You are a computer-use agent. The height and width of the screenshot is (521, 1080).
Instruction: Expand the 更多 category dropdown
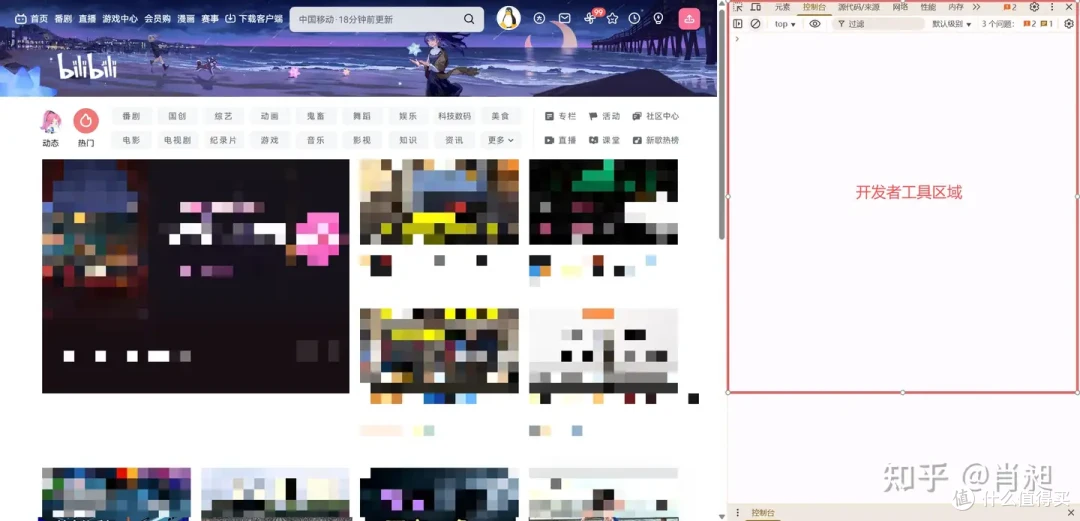pyautogui.click(x=501, y=140)
